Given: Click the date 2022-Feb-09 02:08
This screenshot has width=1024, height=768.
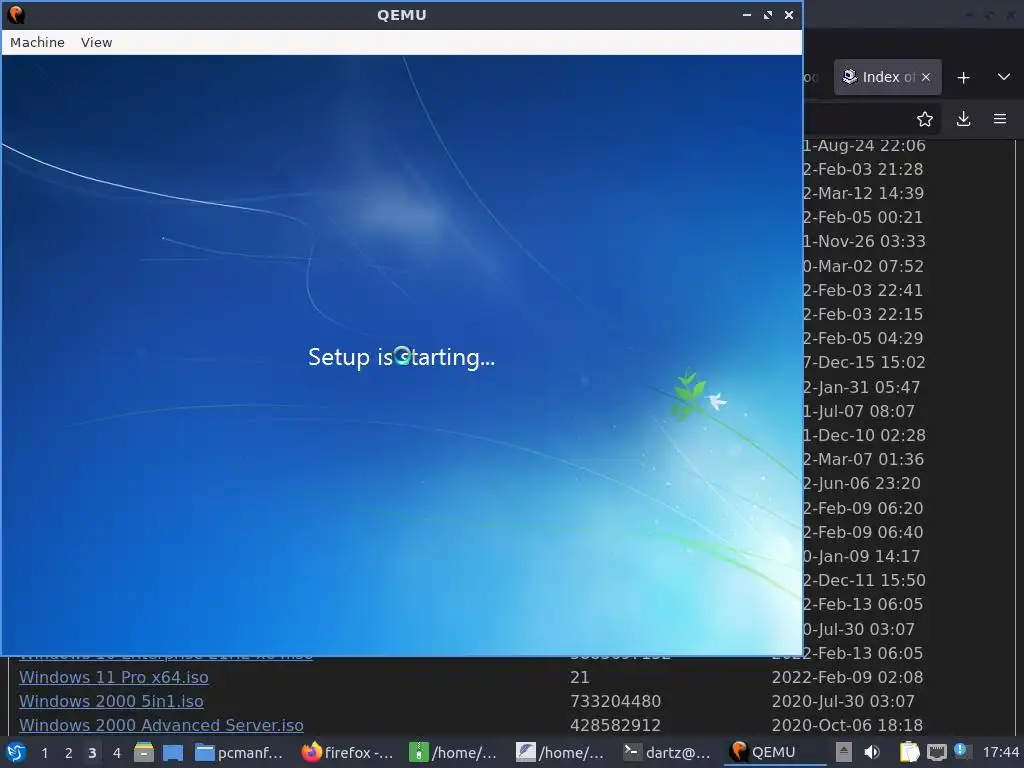Looking at the screenshot, I should click(847, 677).
